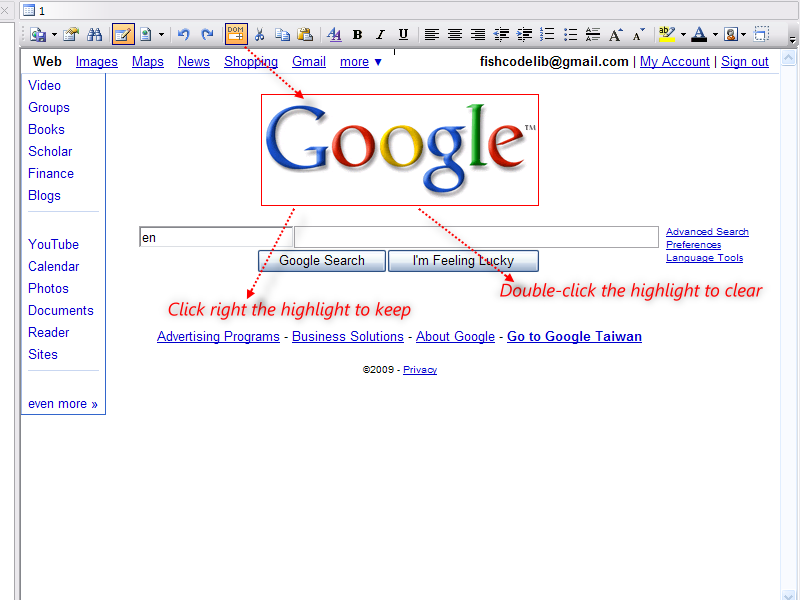Close the panel with the X button
This screenshot has width=800, height=600.
(5, 10)
